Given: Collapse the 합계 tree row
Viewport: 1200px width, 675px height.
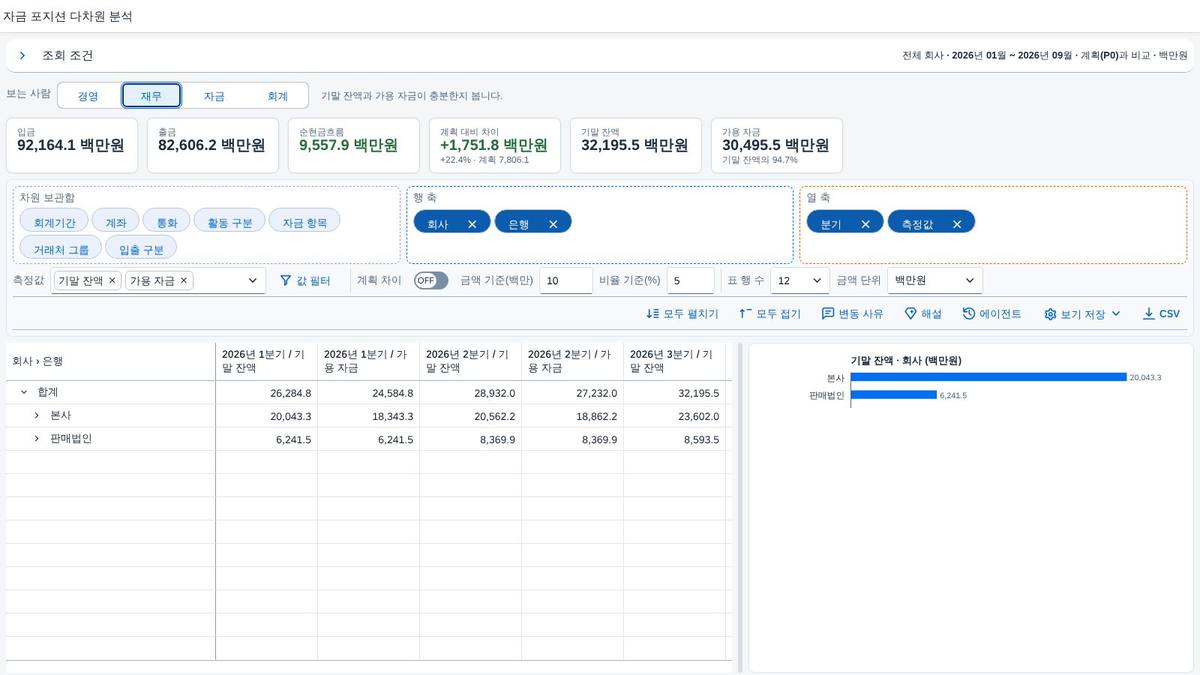Looking at the screenshot, I should click(x=24, y=393).
